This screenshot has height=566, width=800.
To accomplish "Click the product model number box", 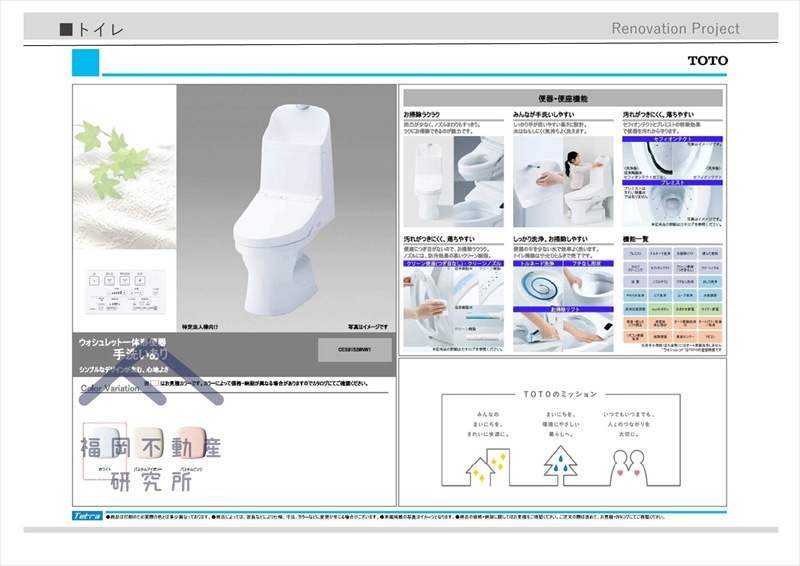I will (x=355, y=350).
